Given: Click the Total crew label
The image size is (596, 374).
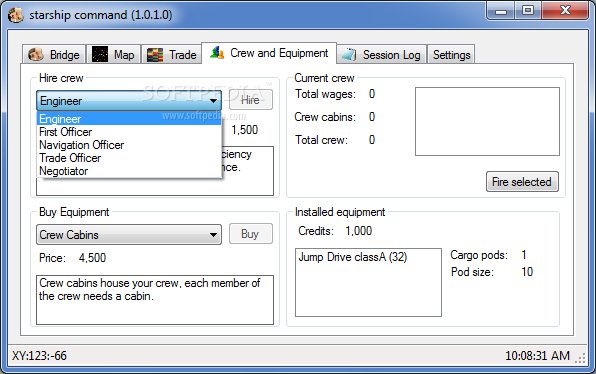Looking at the screenshot, I should coord(322,140).
